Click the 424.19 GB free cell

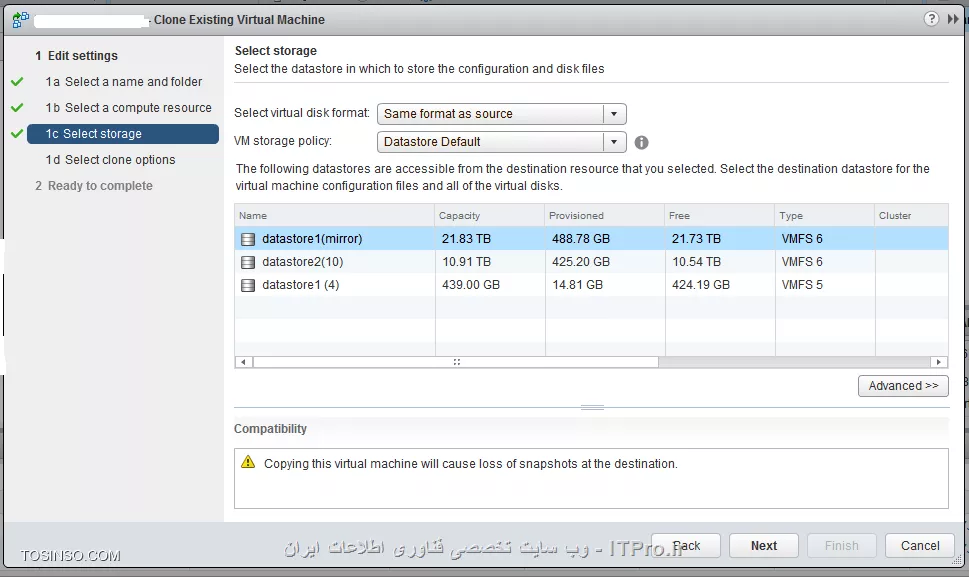[x=700, y=285]
